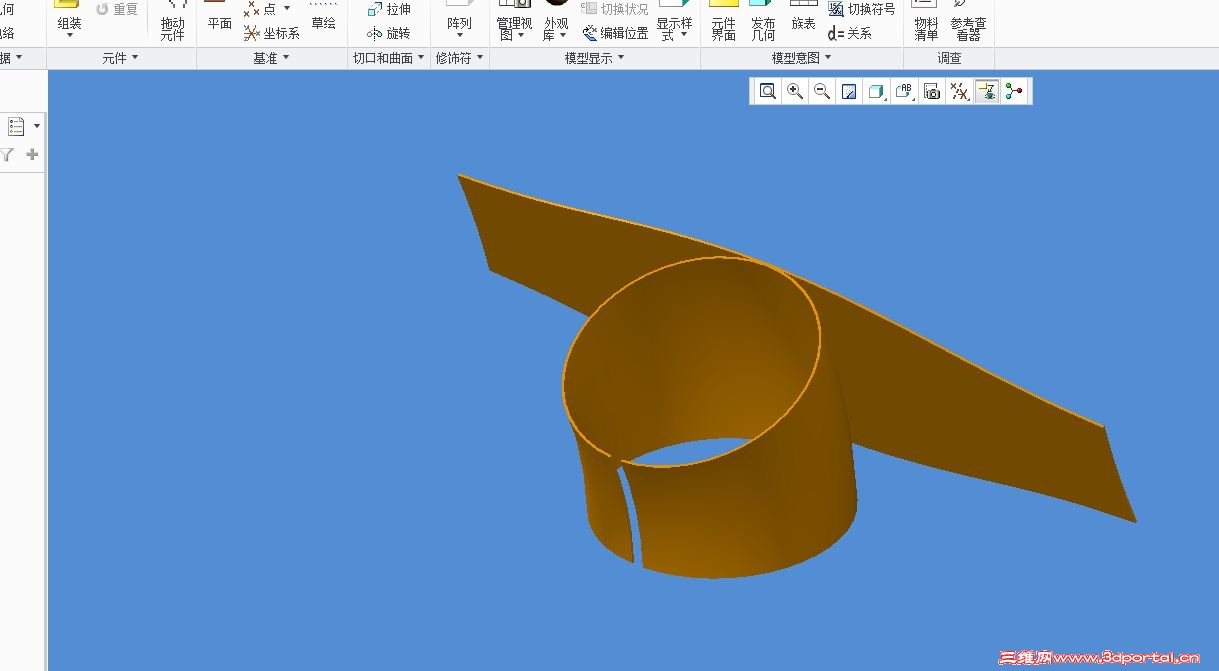Create a datum Plane (平面)
The height and width of the screenshot is (671, 1219).
[x=219, y=16]
